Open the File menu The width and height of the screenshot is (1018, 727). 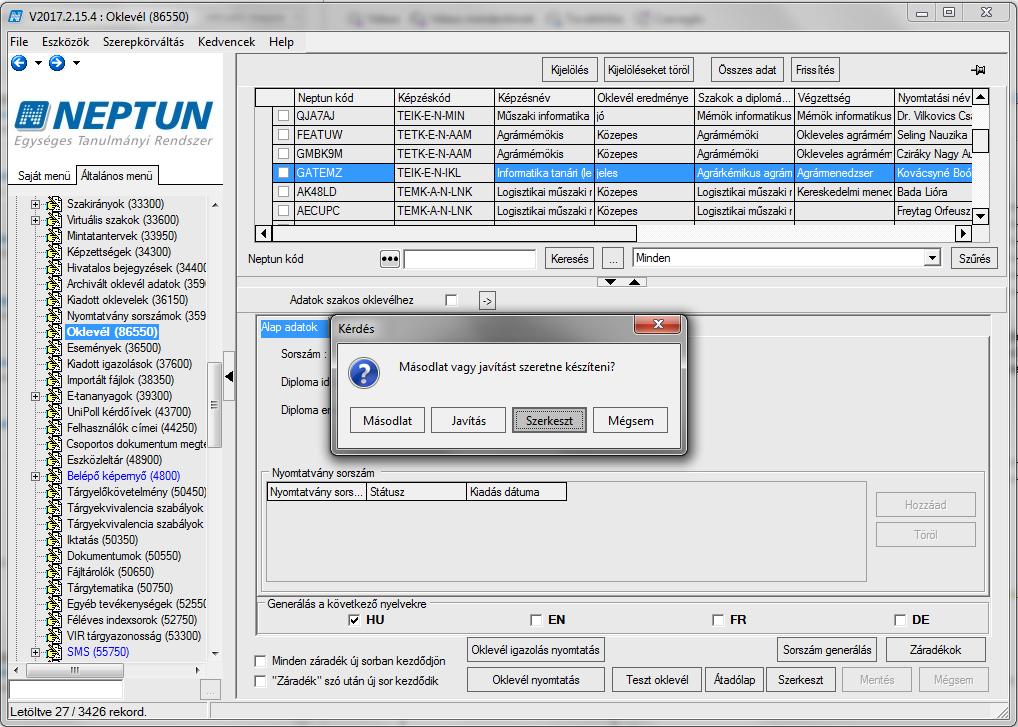[19, 42]
